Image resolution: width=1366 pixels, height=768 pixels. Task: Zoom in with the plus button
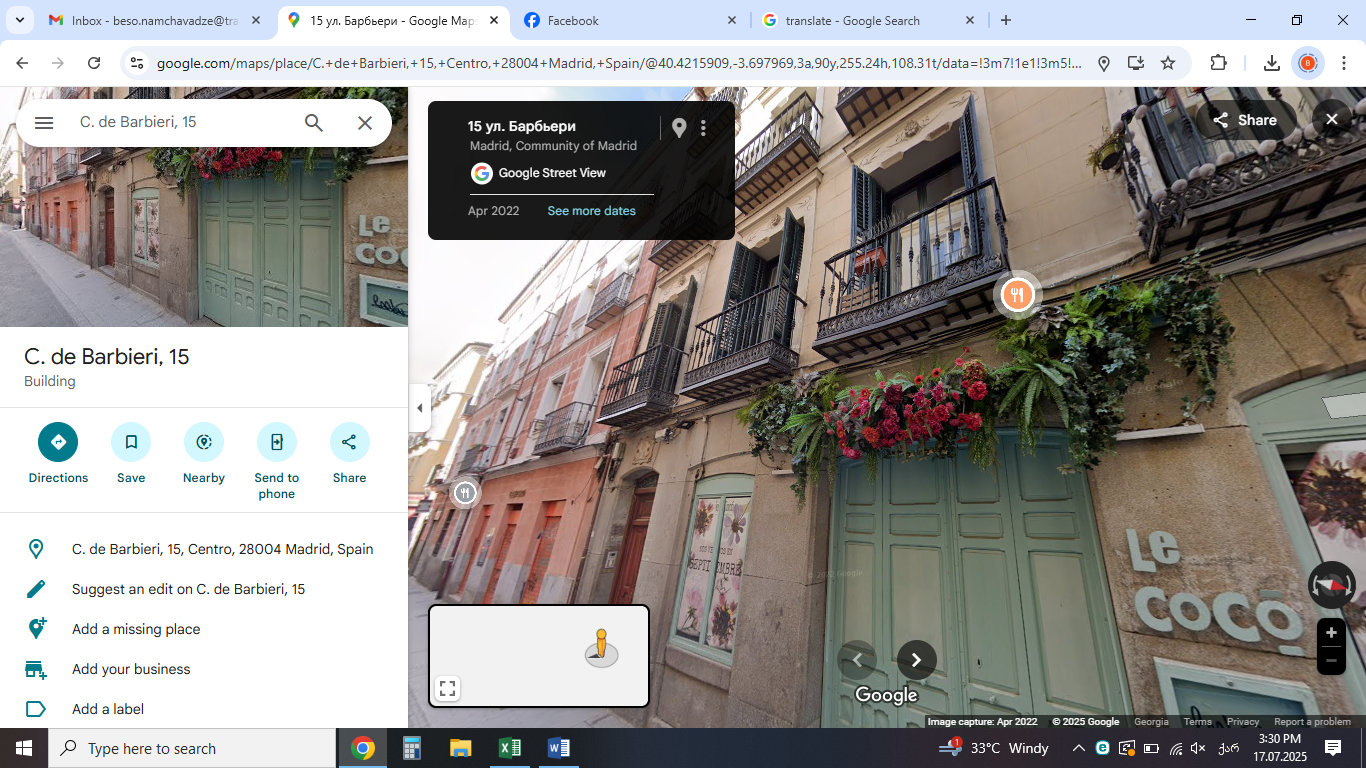pos(1331,633)
